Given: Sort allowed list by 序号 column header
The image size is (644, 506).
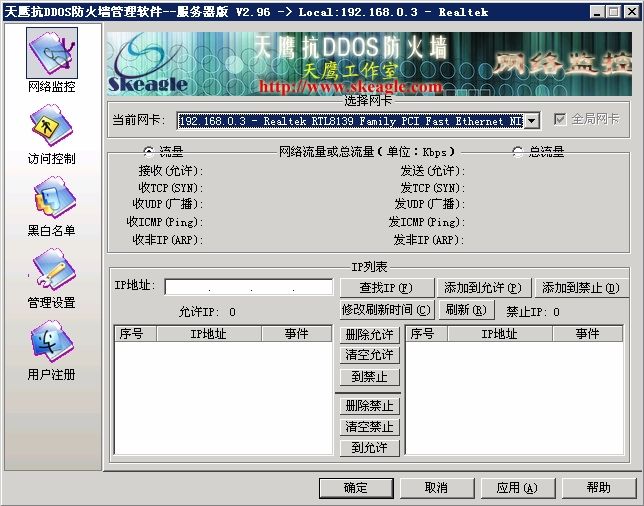Looking at the screenshot, I should pos(136,334).
